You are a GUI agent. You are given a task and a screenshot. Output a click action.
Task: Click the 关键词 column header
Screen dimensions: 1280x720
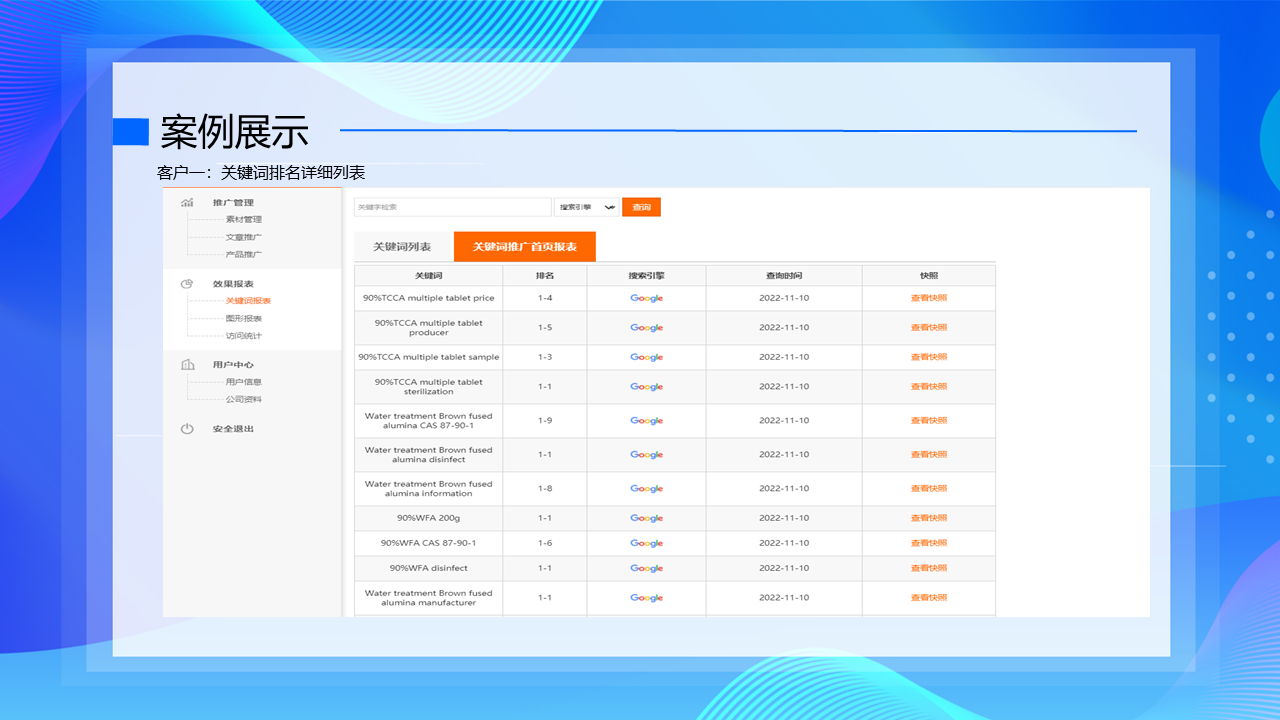tap(428, 275)
